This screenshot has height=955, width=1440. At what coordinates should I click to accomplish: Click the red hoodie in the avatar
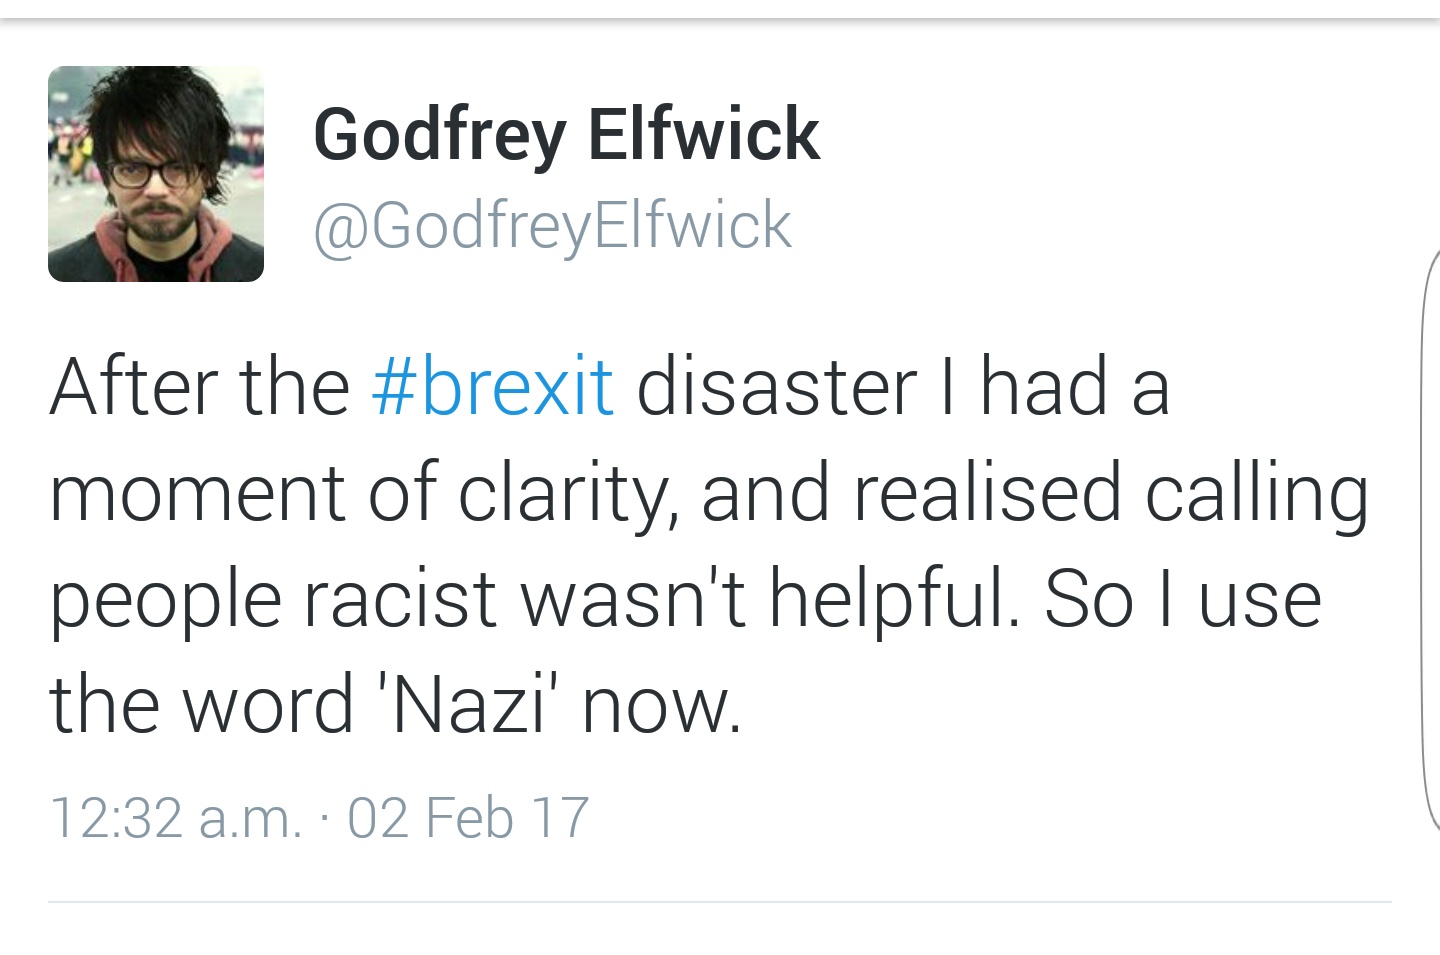pyautogui.click(x=207, y=245)
